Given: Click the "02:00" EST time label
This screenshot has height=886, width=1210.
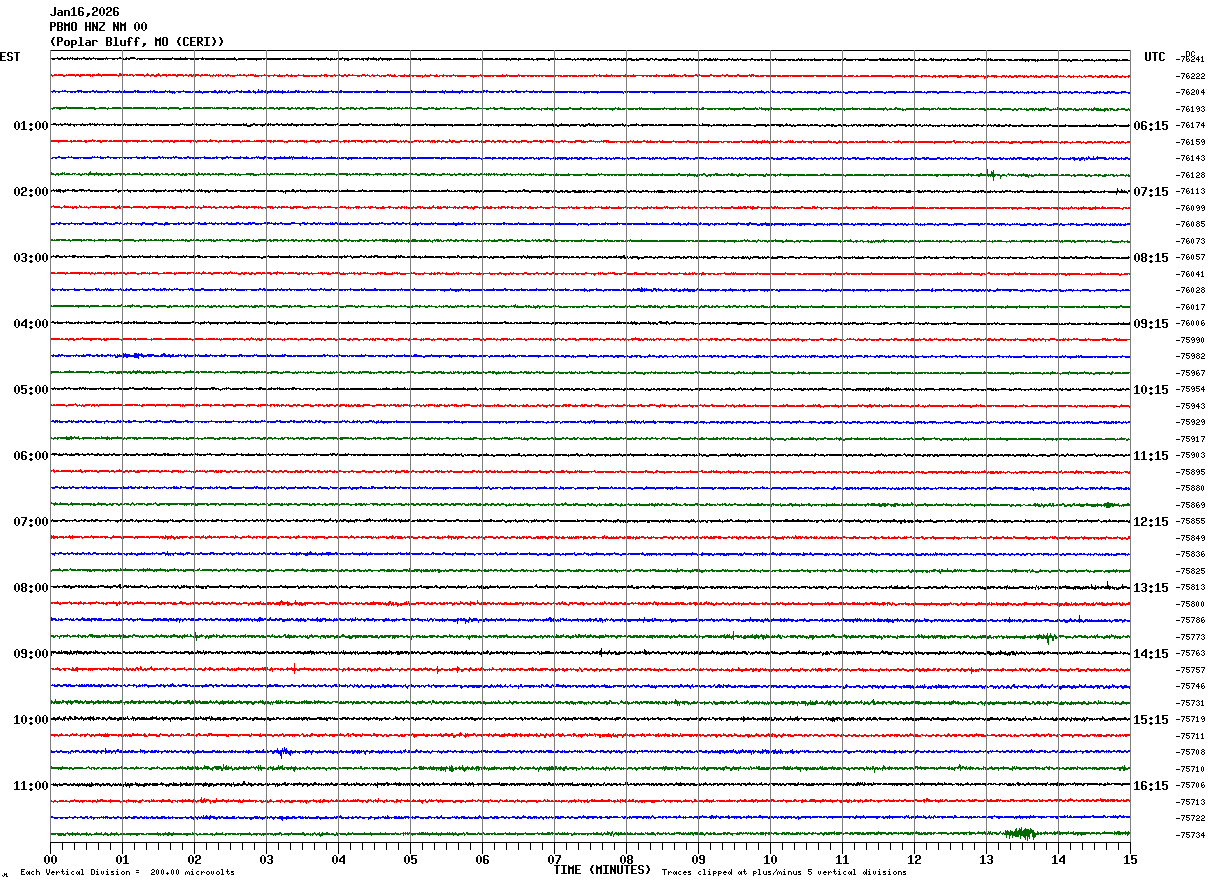Looking at the screenshot, I should pos(31,192).
